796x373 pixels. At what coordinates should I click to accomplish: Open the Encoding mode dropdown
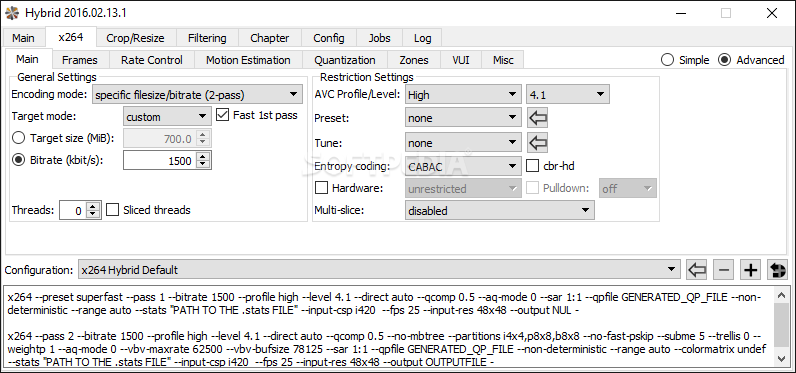coord(196,94)
